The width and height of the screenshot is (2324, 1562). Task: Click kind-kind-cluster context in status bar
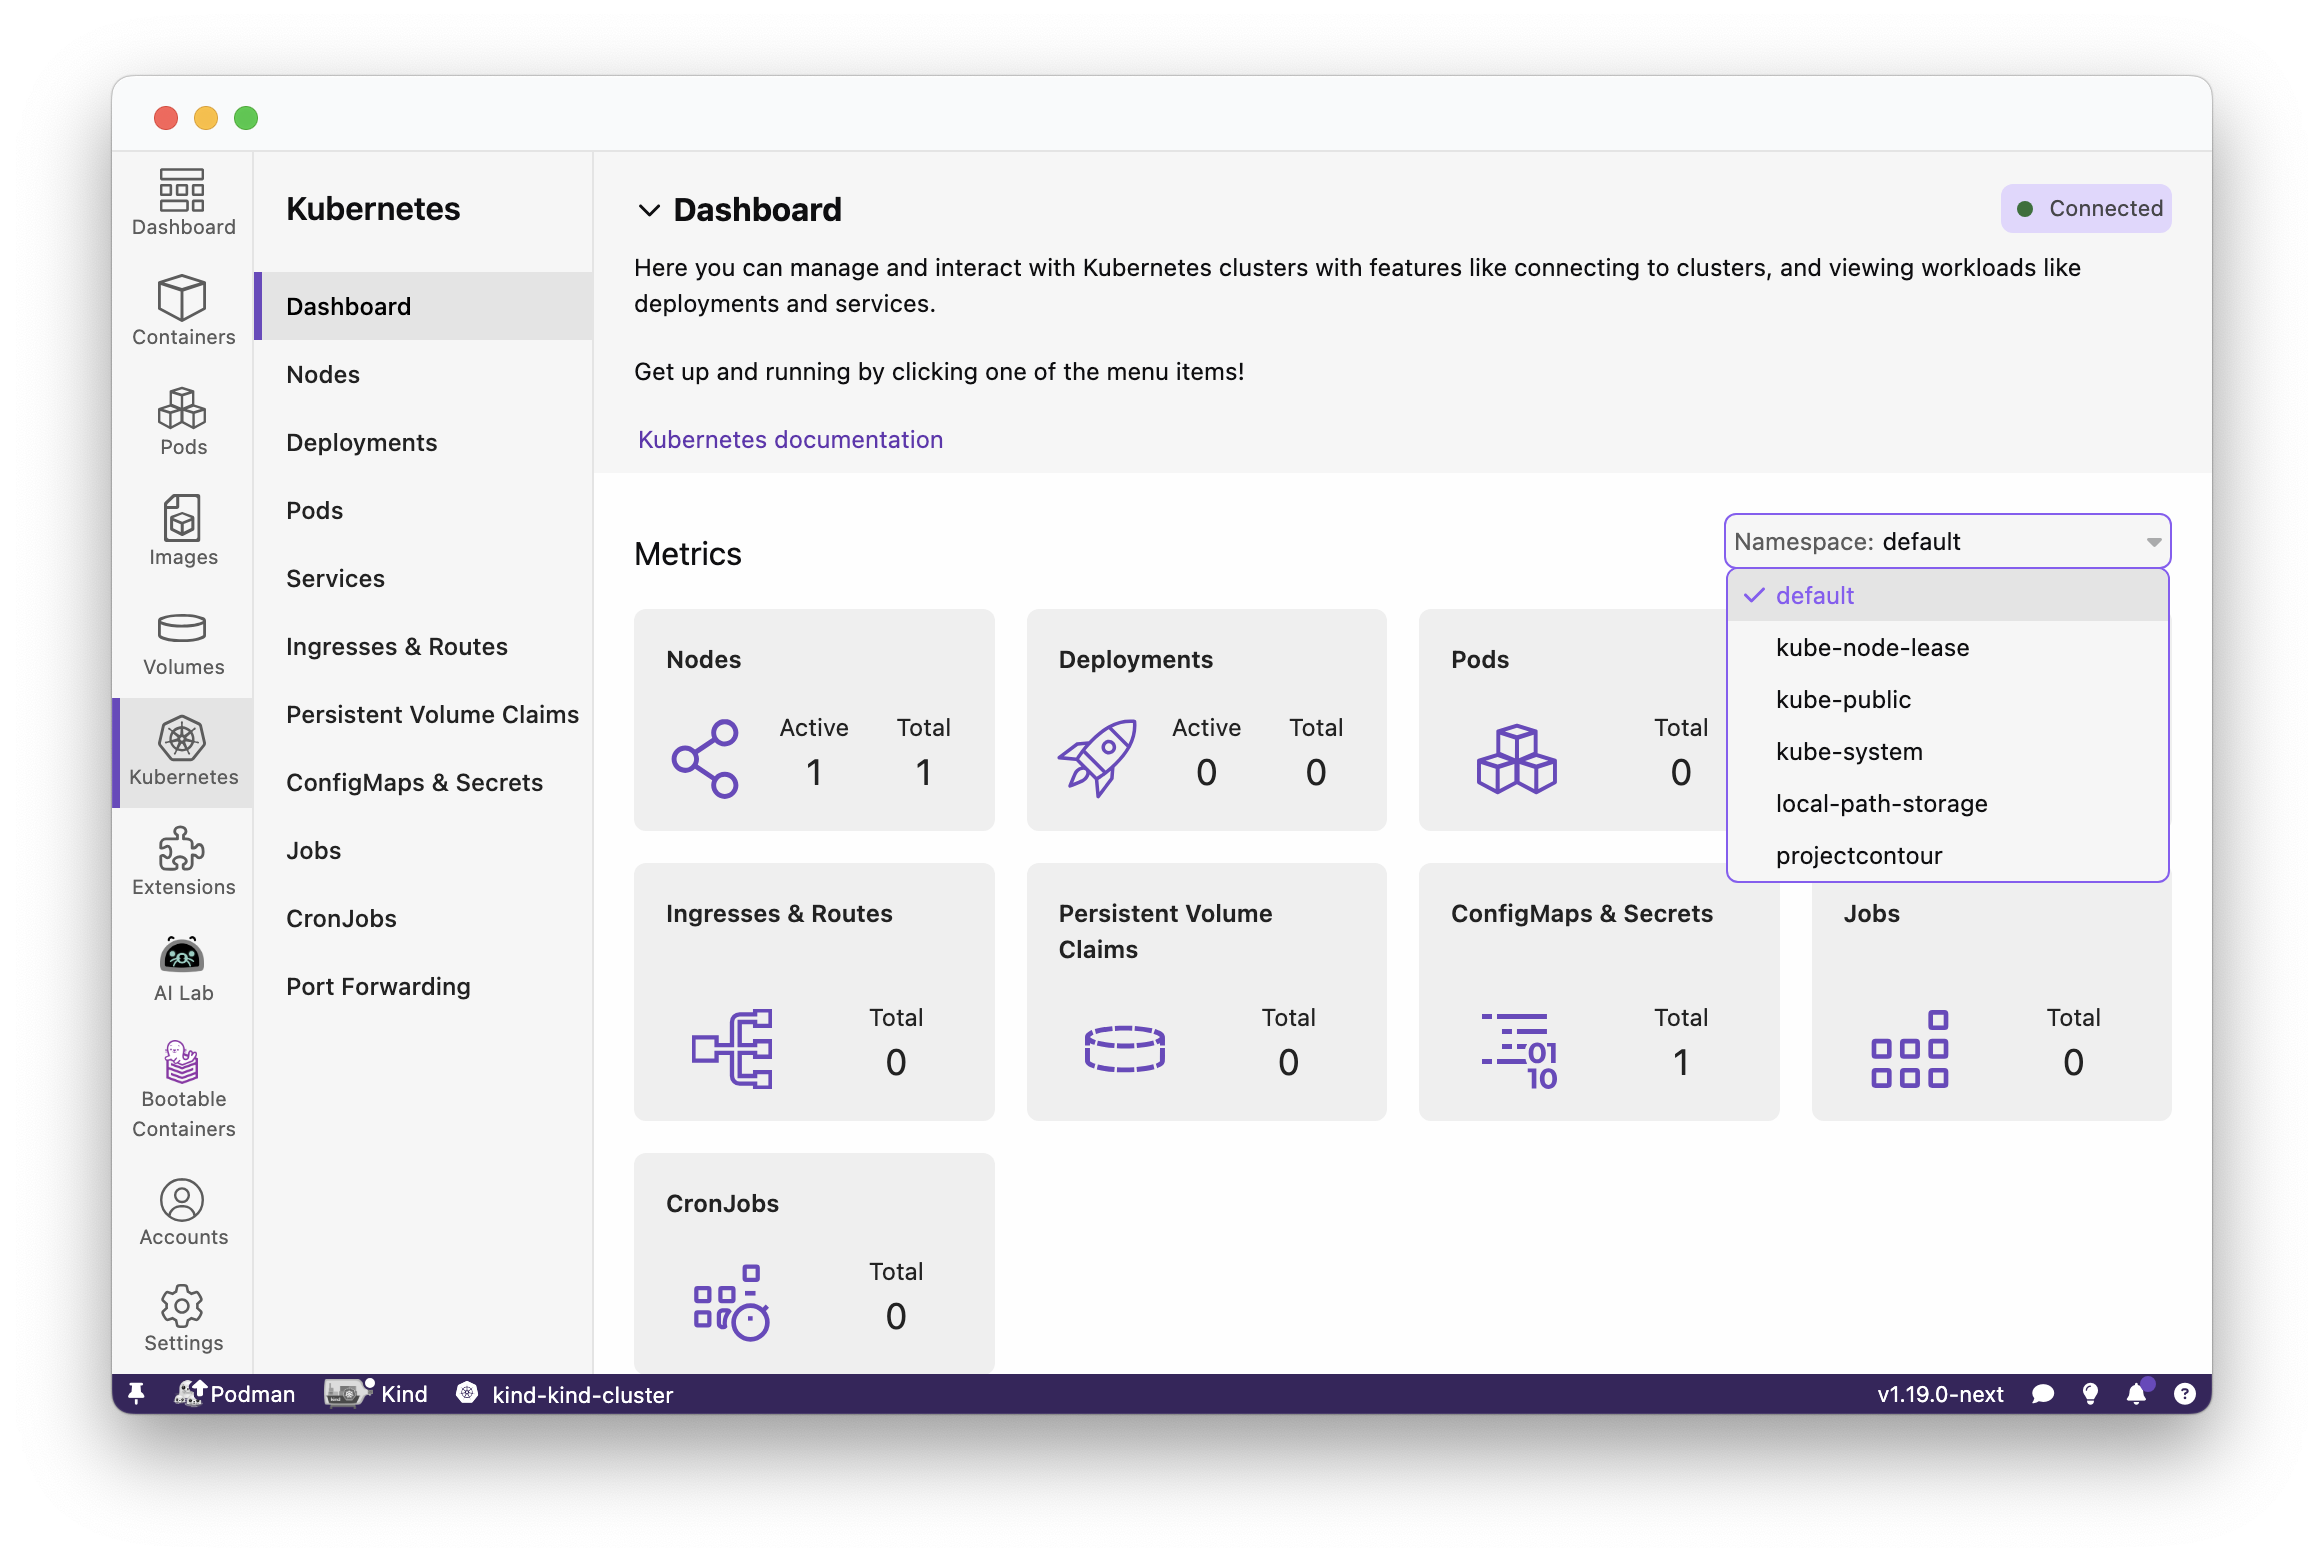(x=581, y=1395)
